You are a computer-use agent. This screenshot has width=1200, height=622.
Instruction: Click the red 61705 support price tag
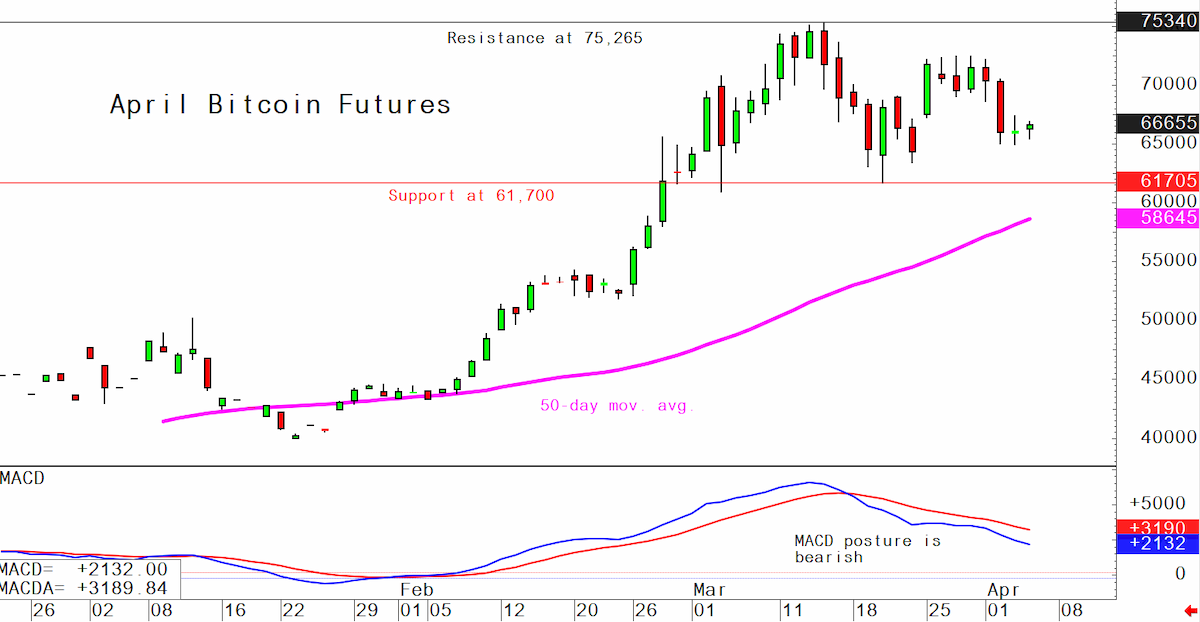[x=1157, y=181]
